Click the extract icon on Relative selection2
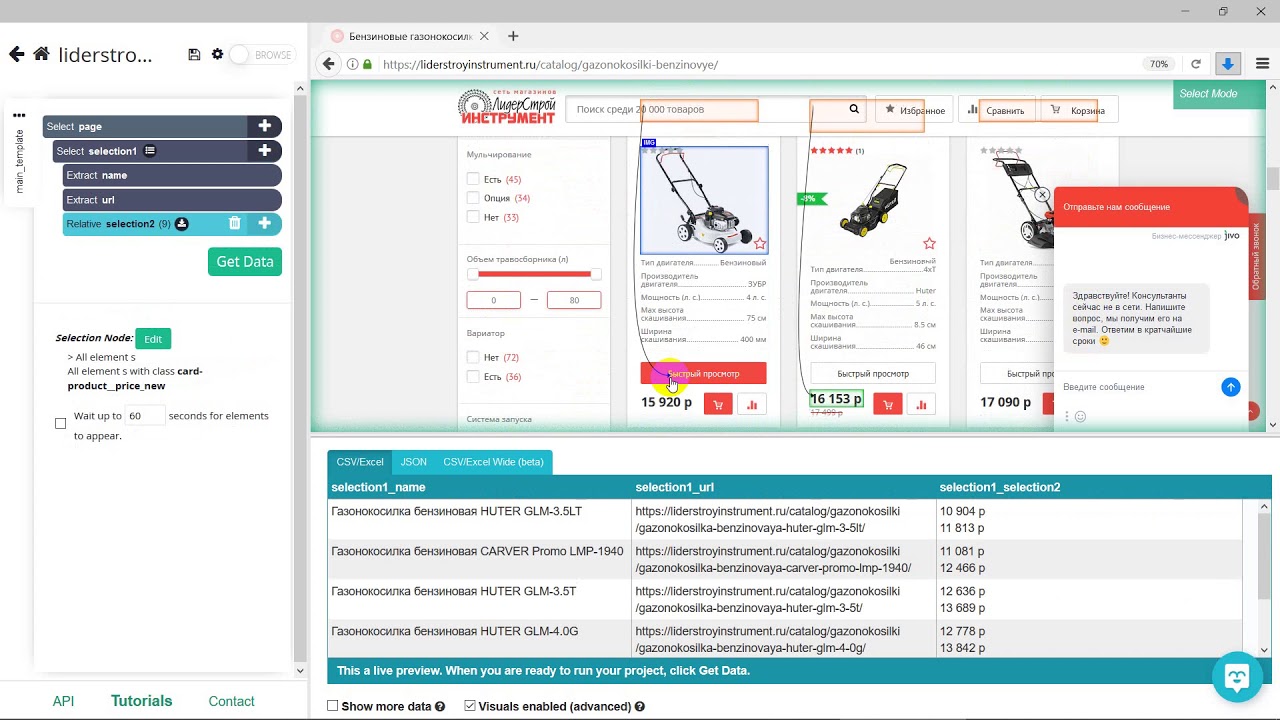Screen dimensions: 1280x720 point(182,224)
